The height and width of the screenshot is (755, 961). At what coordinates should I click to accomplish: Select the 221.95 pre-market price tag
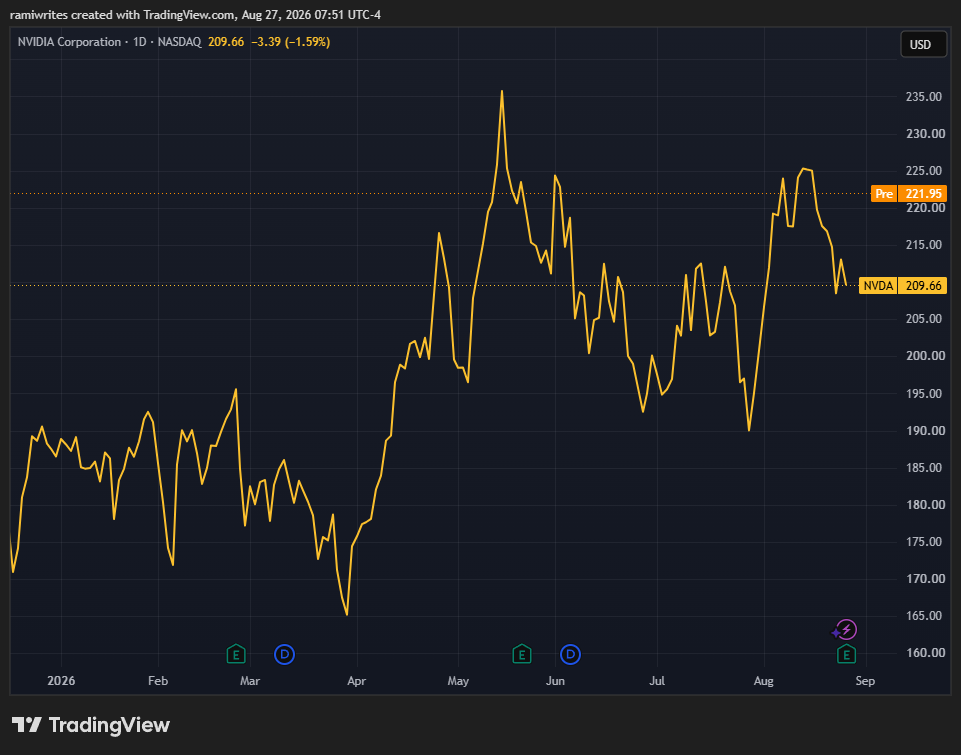(923, 194)
